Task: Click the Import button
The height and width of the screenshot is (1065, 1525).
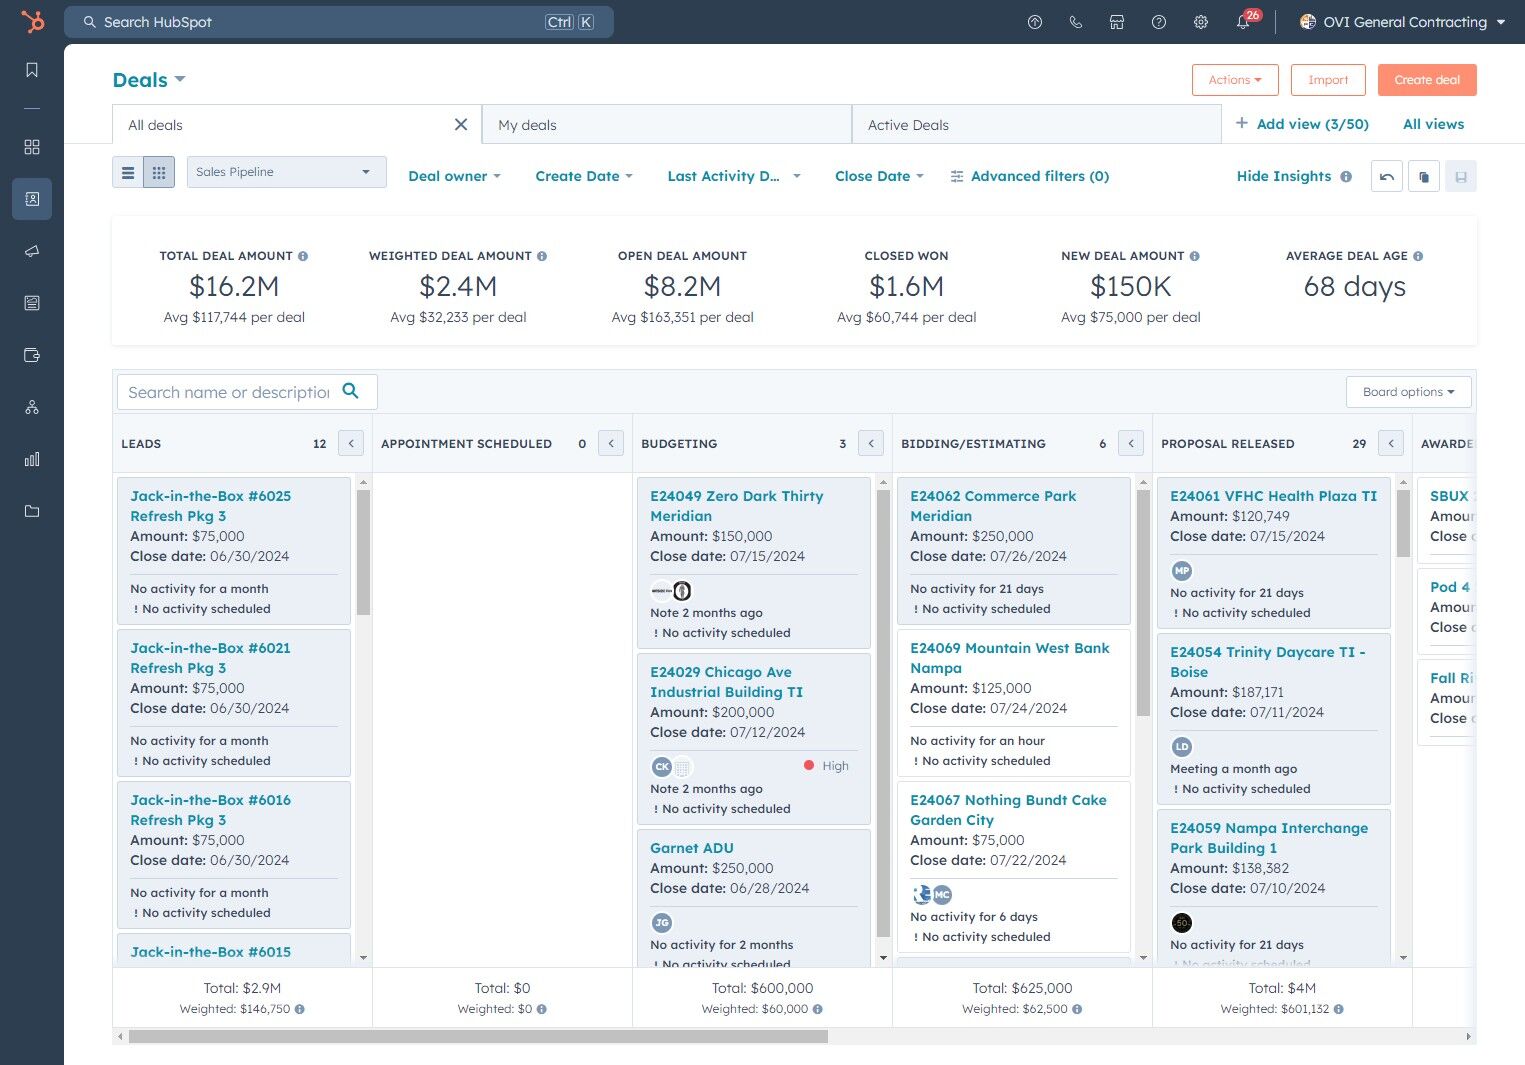Action: pos(1328,80)
